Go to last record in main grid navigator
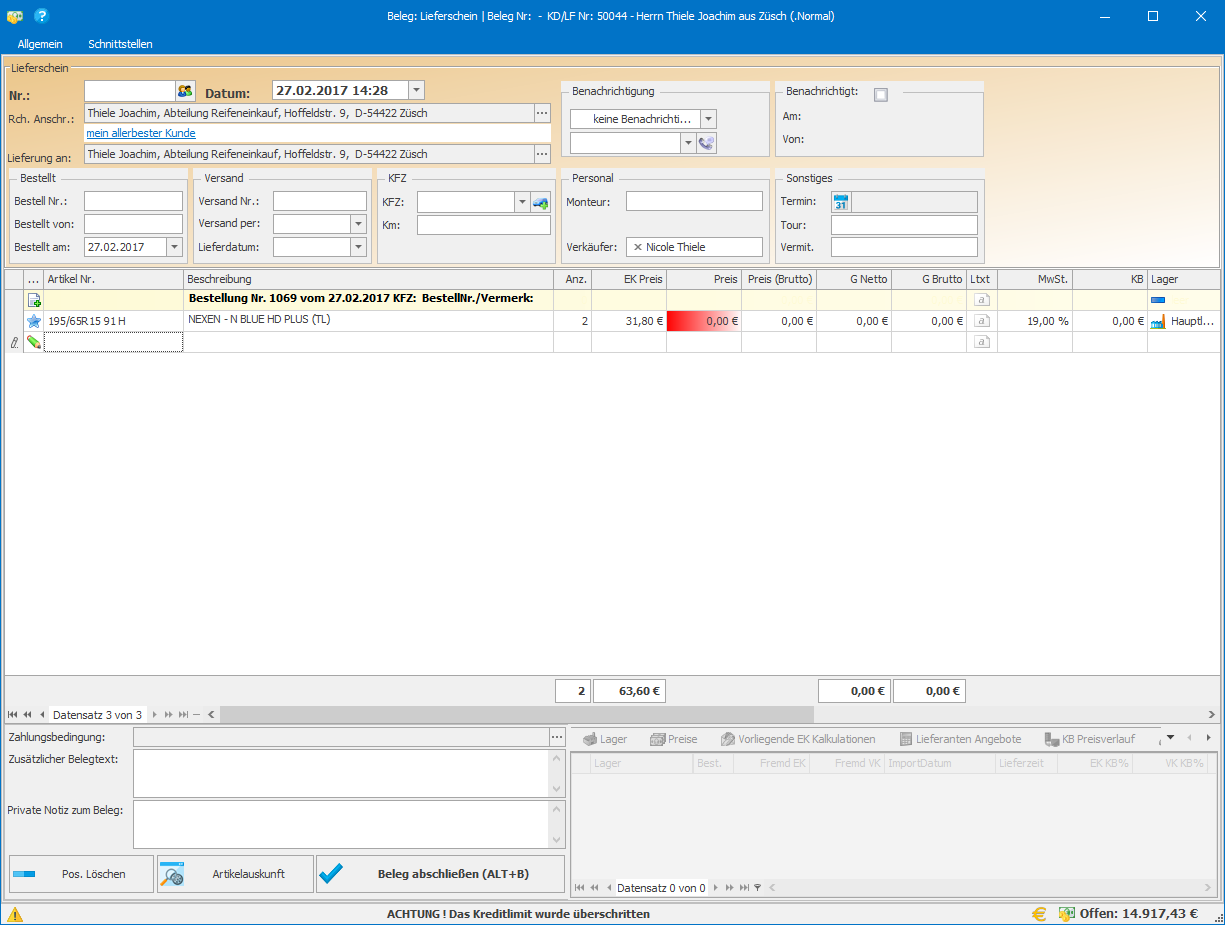This screenshot has width=1225, height=925. tap(183, 715)
